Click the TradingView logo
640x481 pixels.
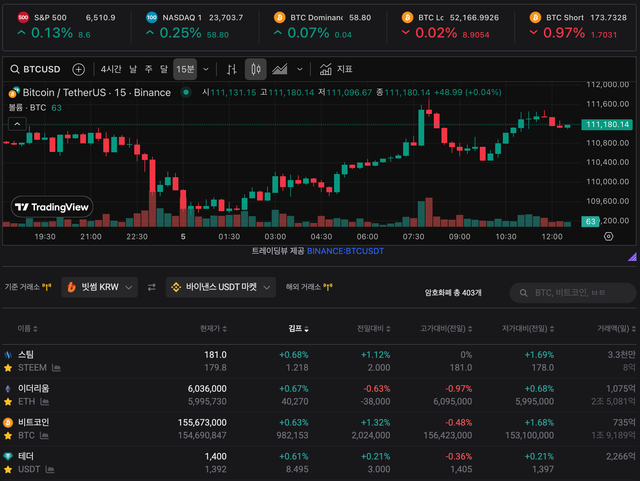(51, 207)
